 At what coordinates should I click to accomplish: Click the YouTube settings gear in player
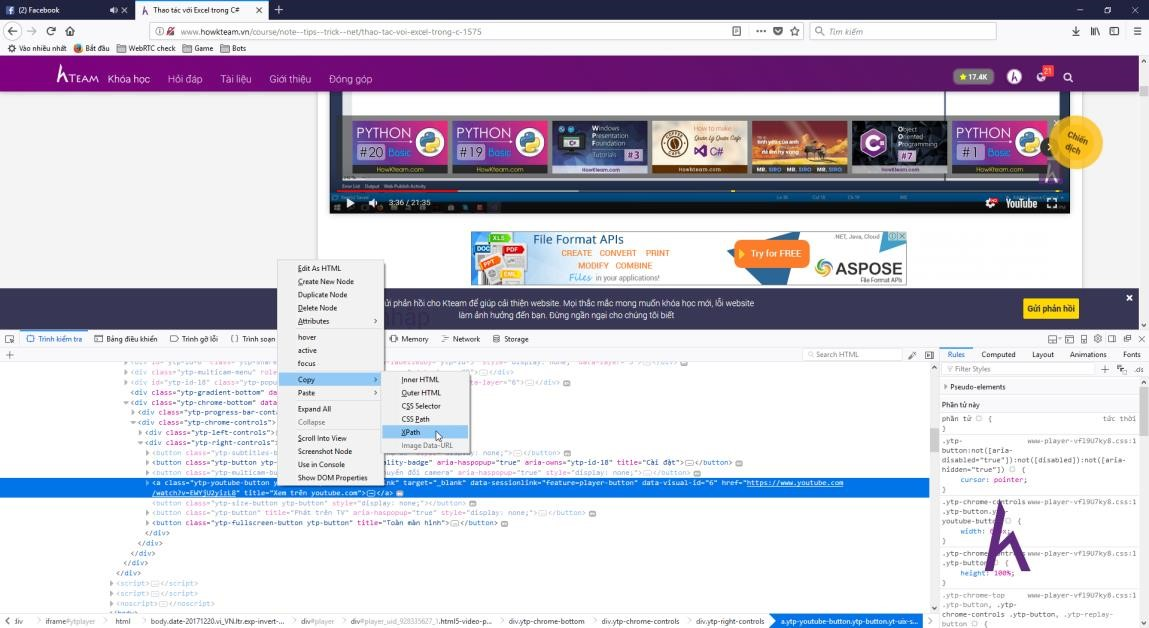(991, 203)
